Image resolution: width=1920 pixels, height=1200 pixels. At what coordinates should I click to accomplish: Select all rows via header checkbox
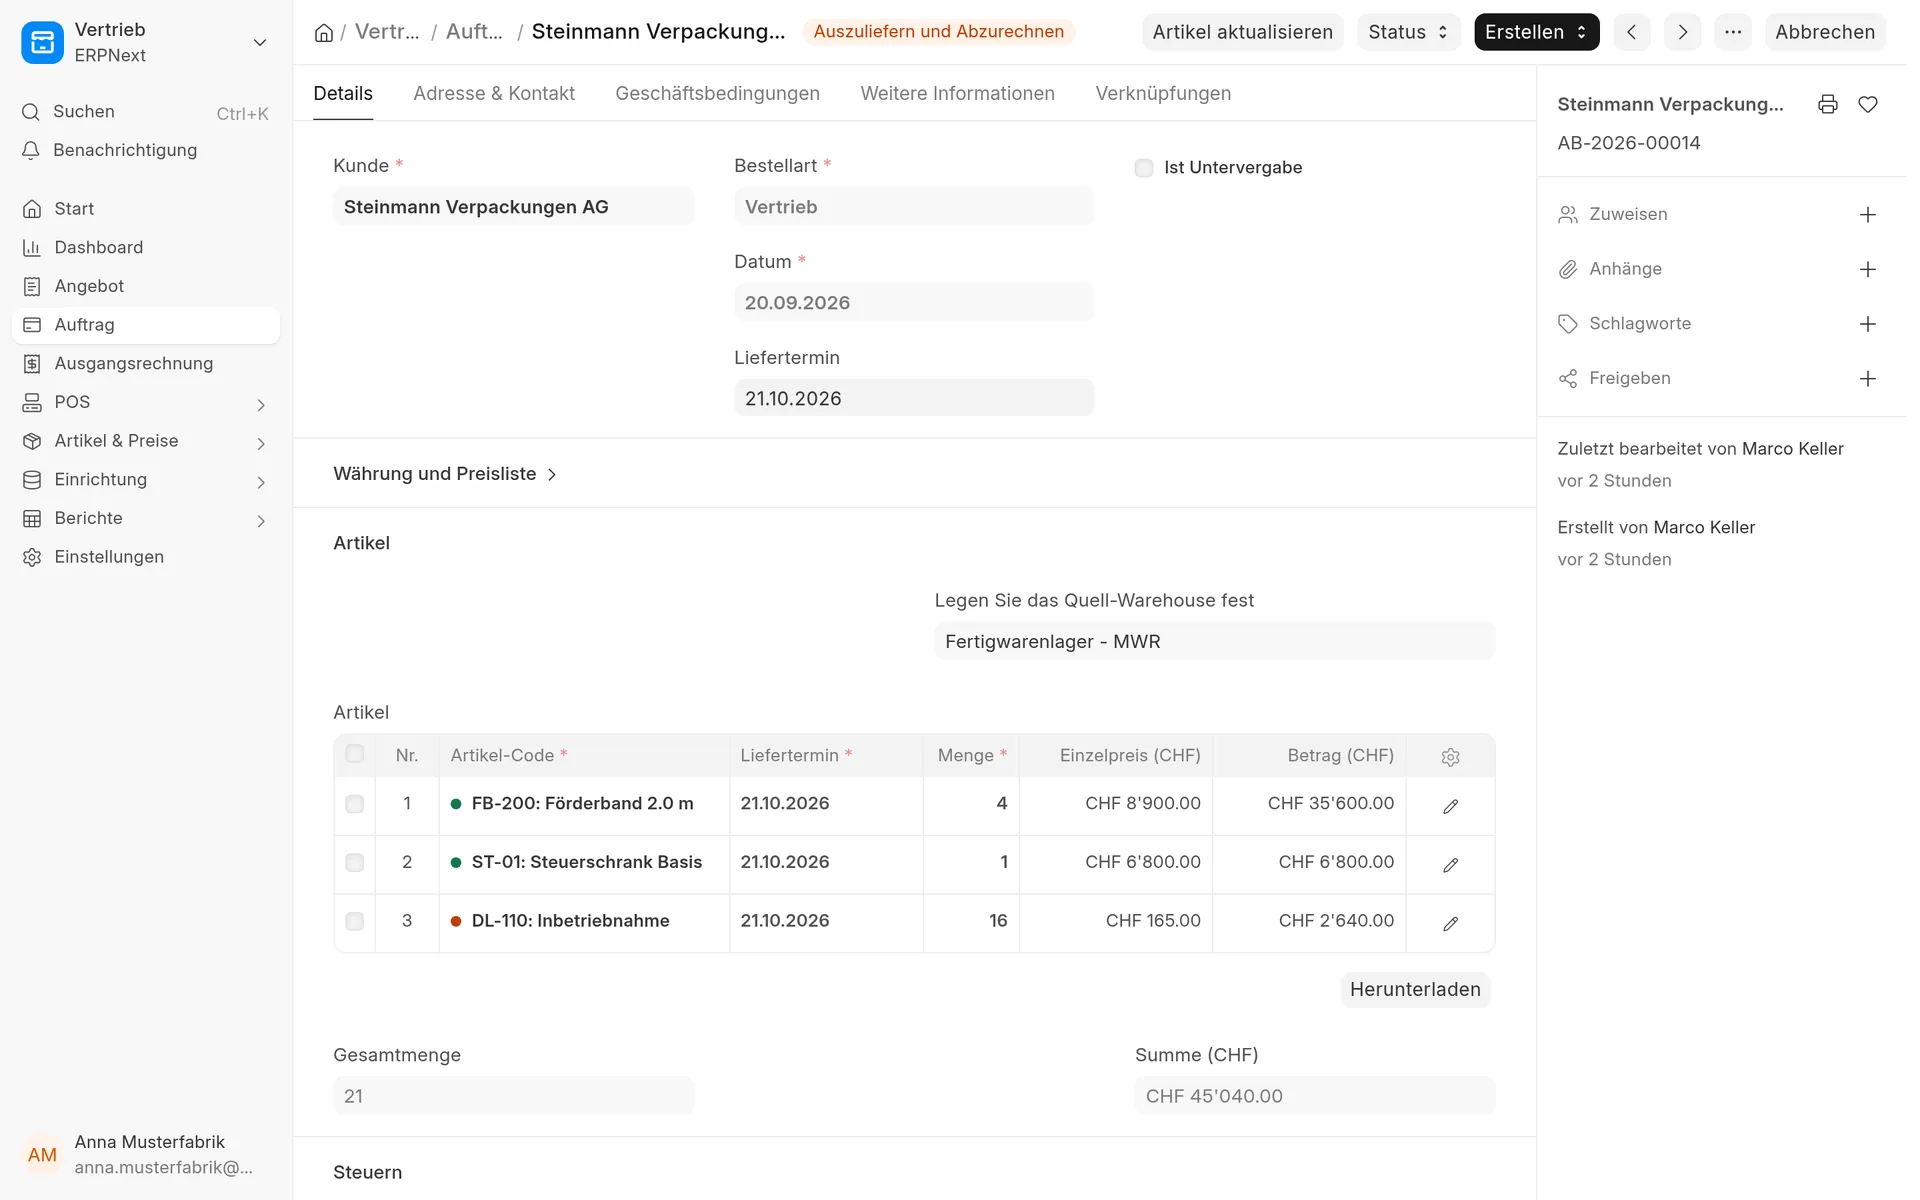[354, 754]
